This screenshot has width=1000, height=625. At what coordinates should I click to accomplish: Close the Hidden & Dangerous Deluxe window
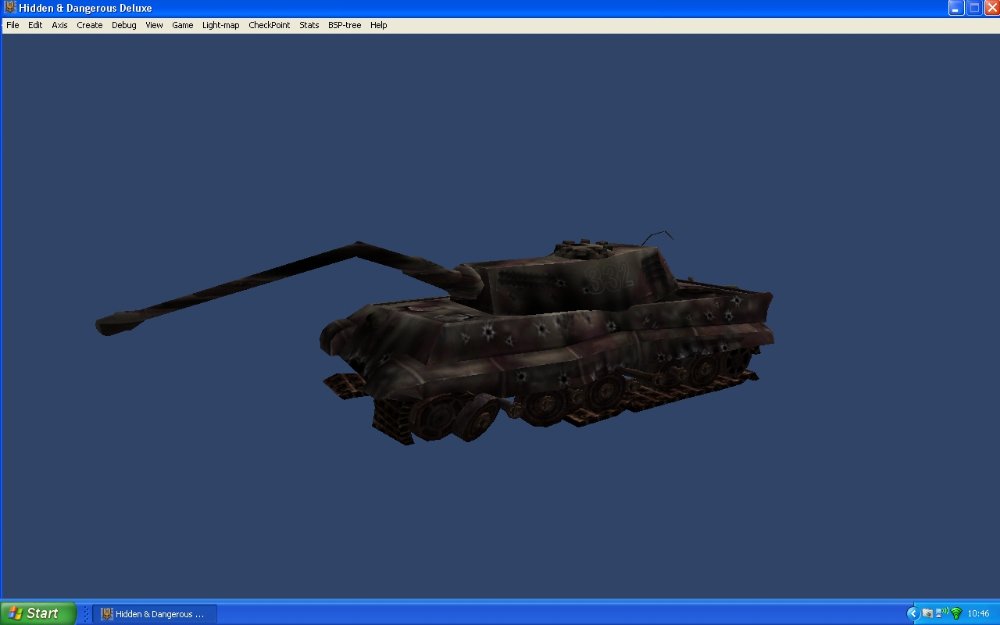992,8
